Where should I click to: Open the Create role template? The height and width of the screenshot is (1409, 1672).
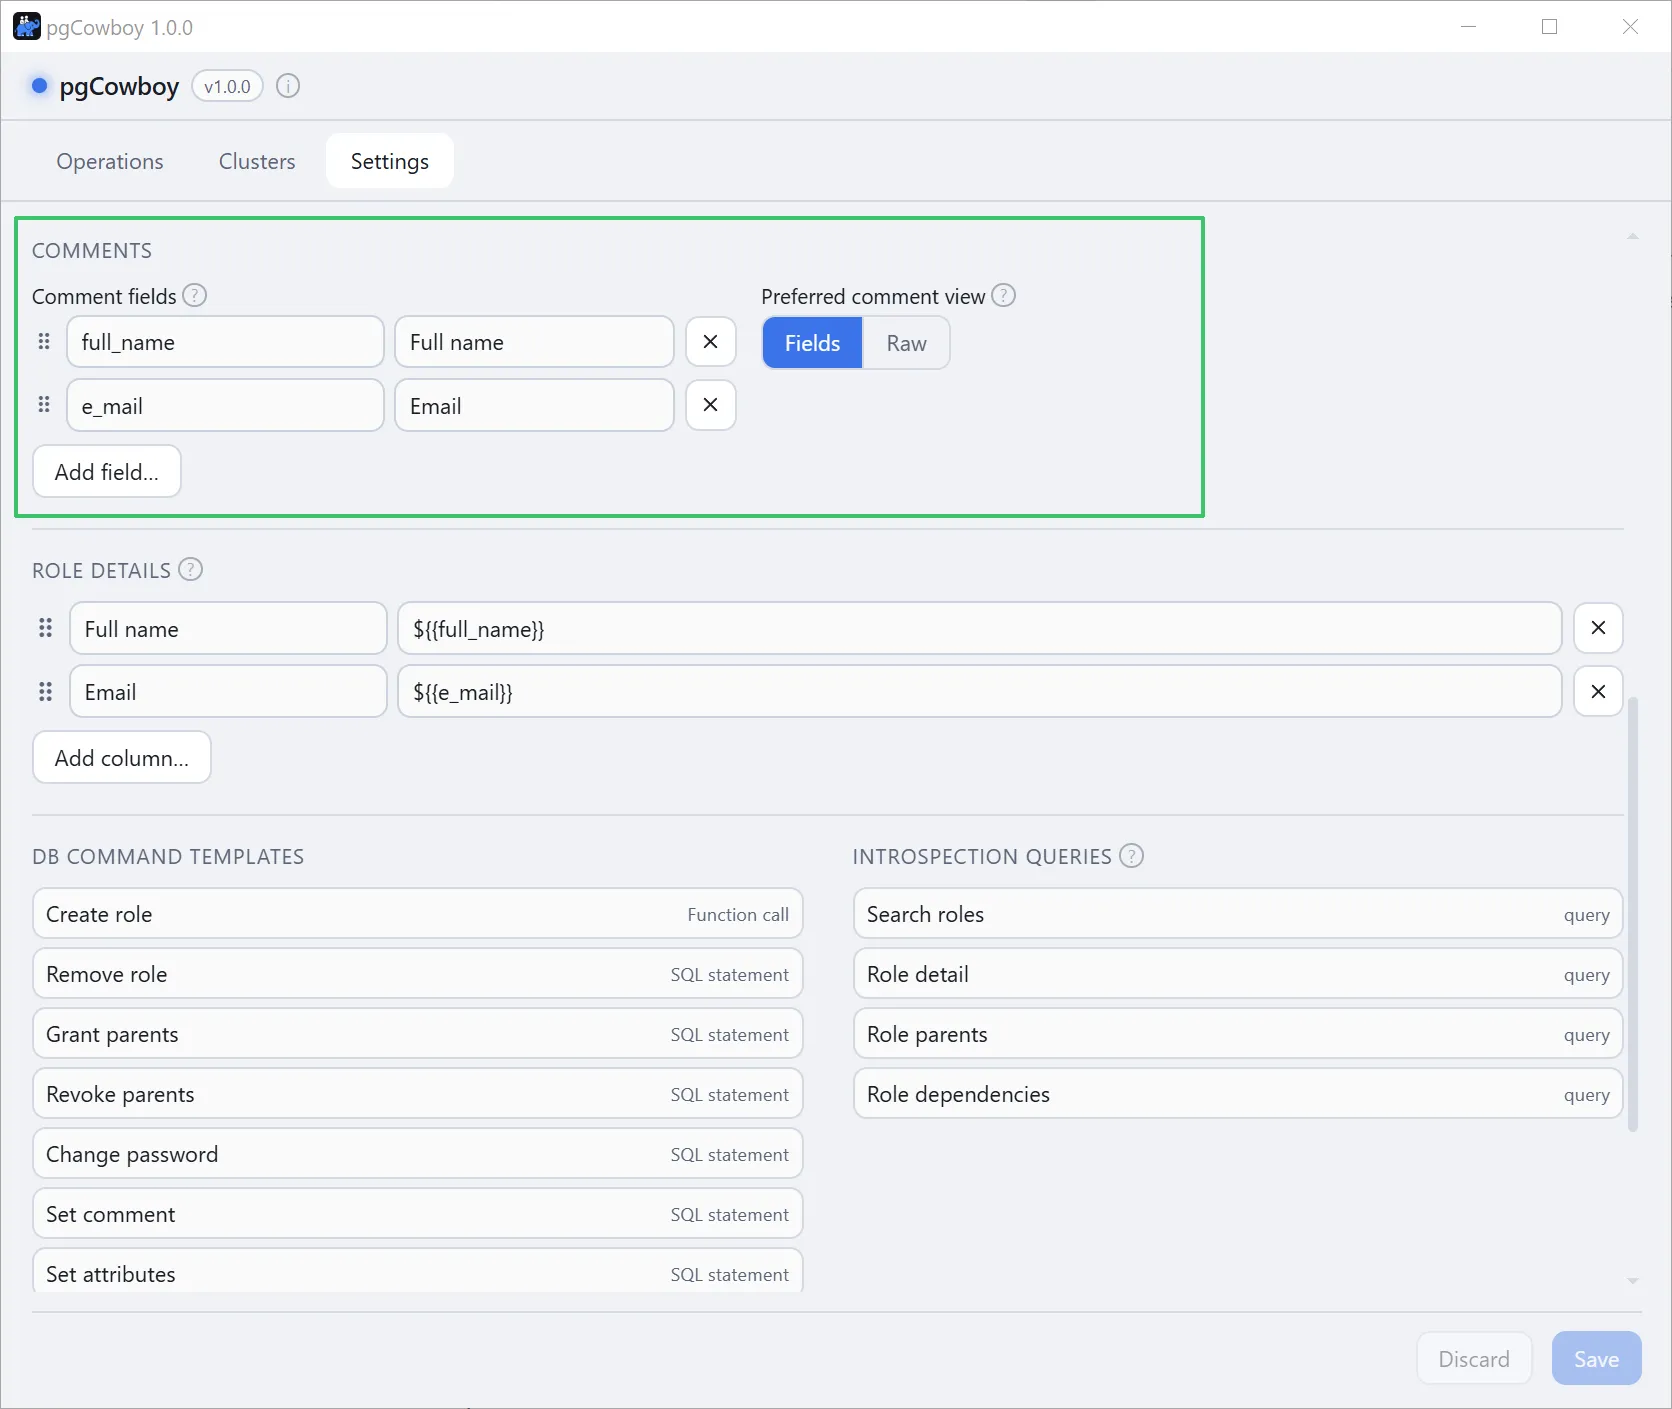pos(418,913)
